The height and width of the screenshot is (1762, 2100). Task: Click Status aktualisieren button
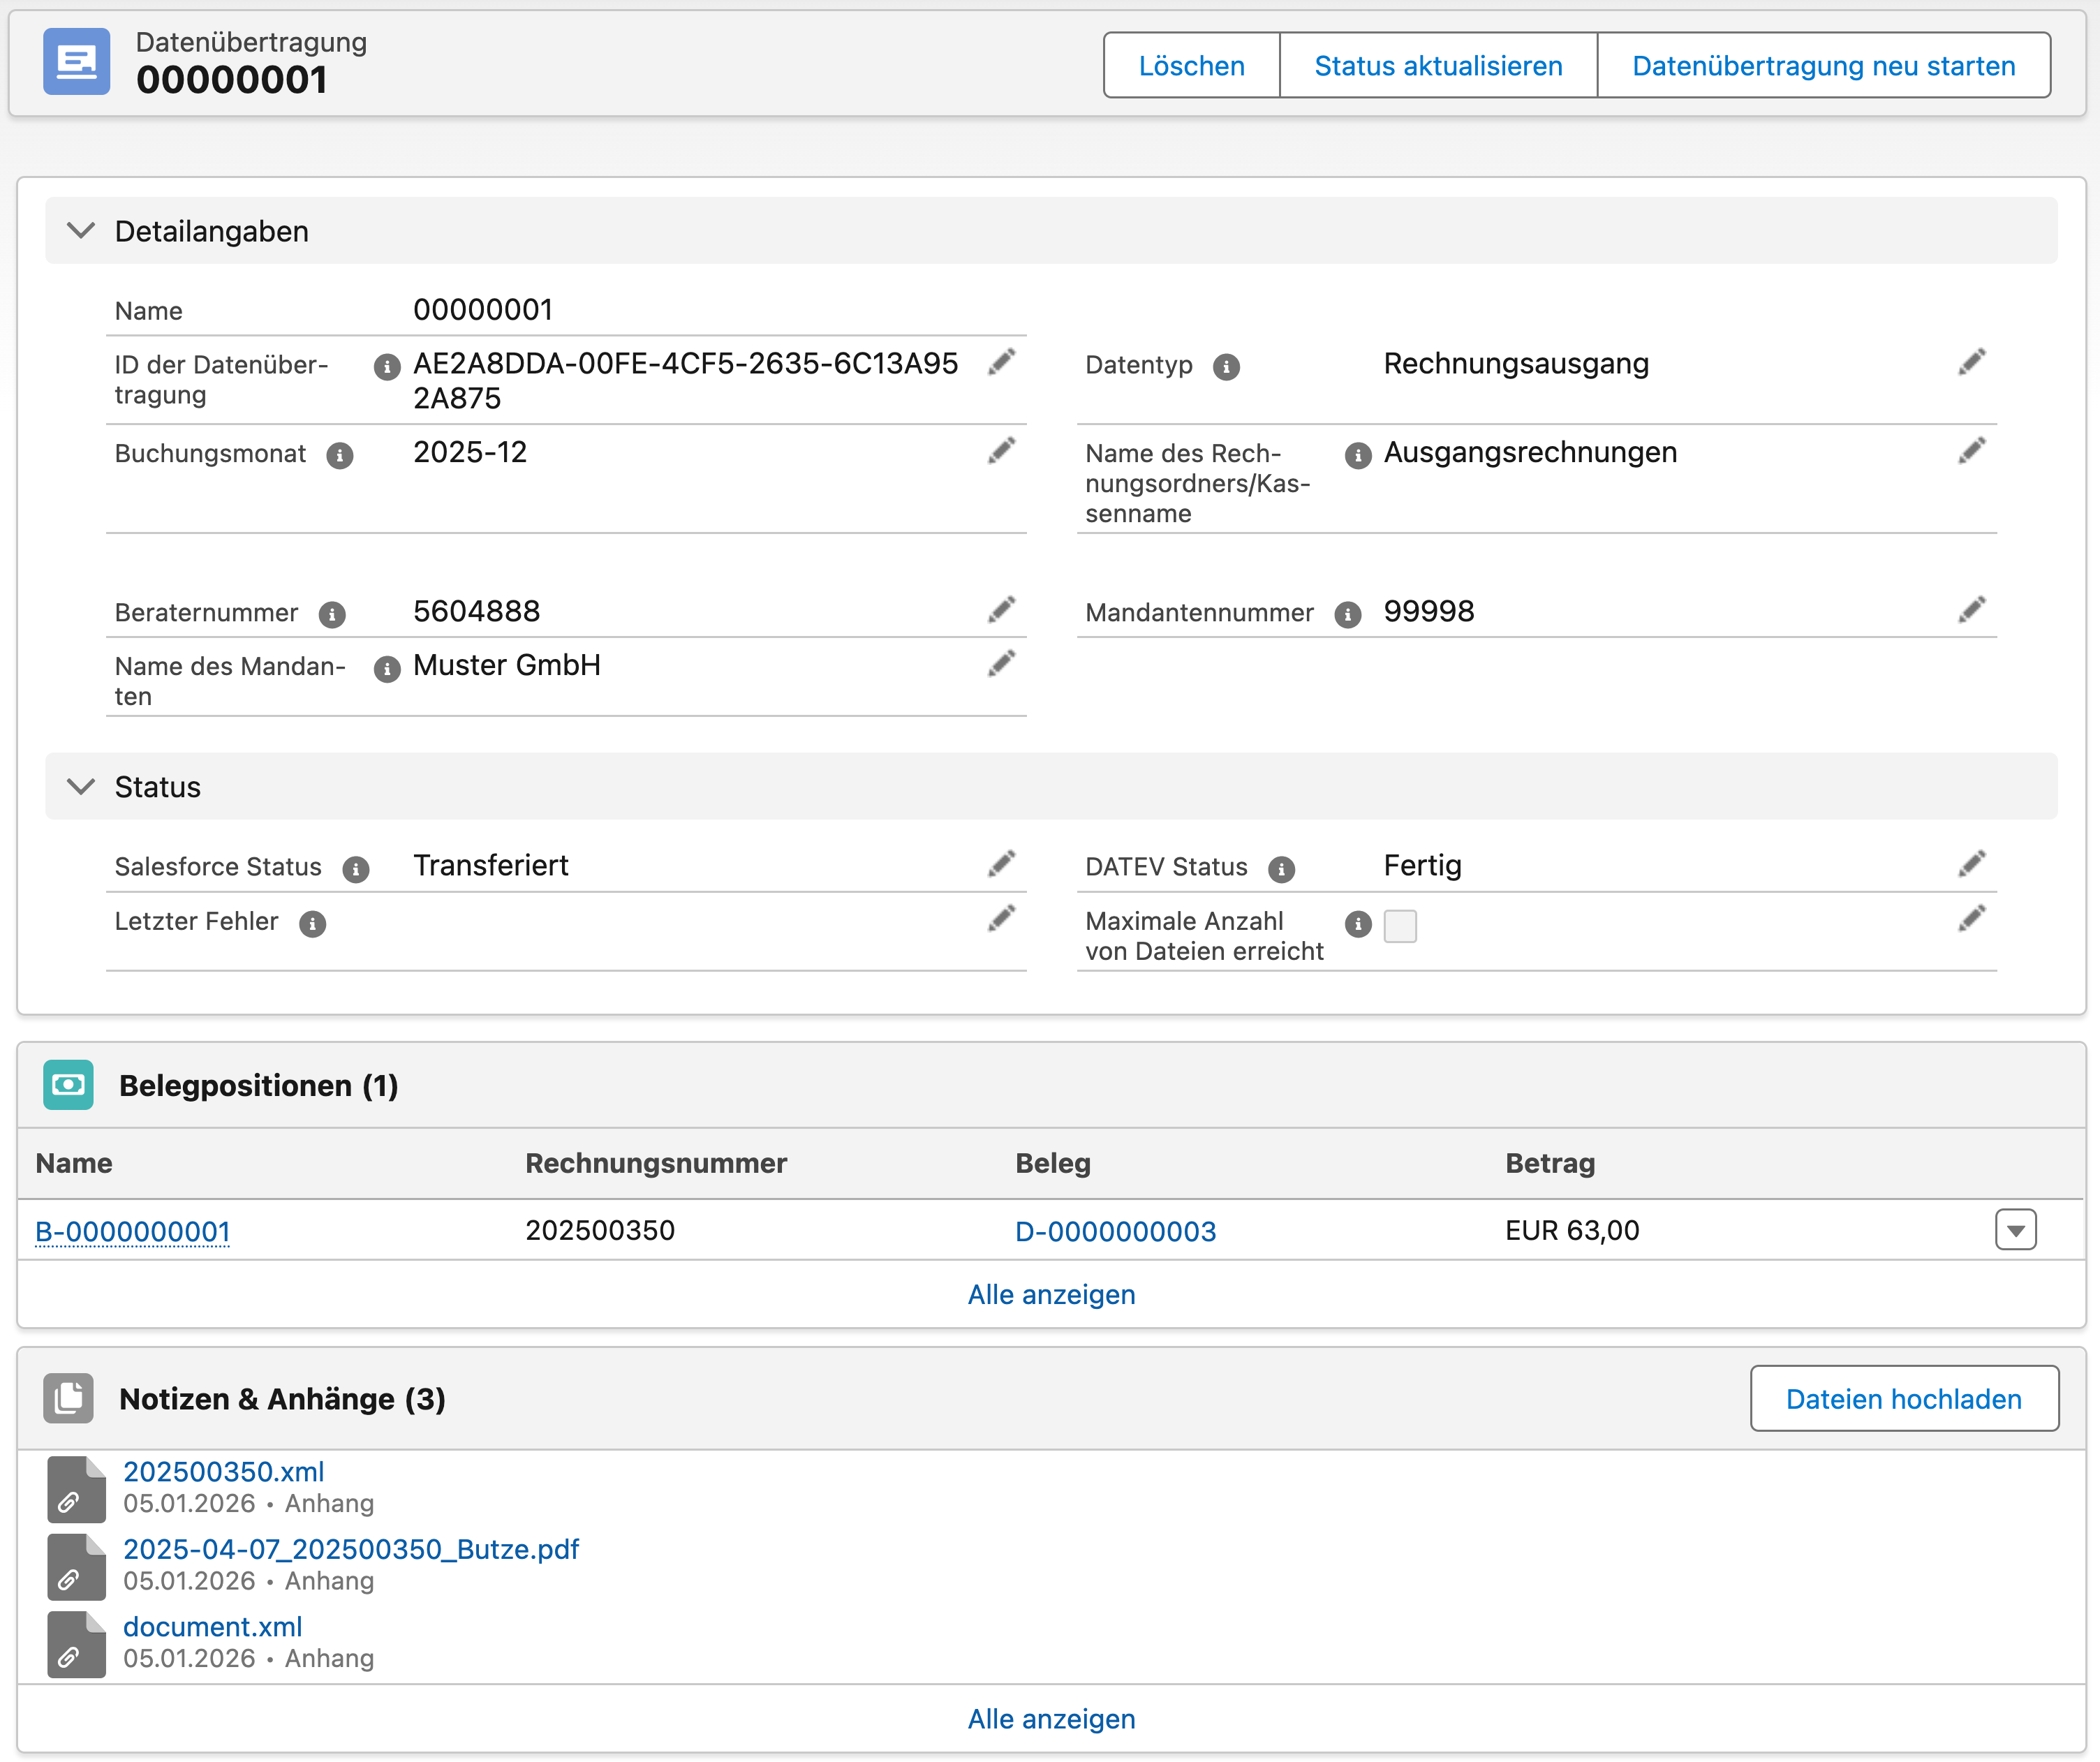tap(1437, 66)
